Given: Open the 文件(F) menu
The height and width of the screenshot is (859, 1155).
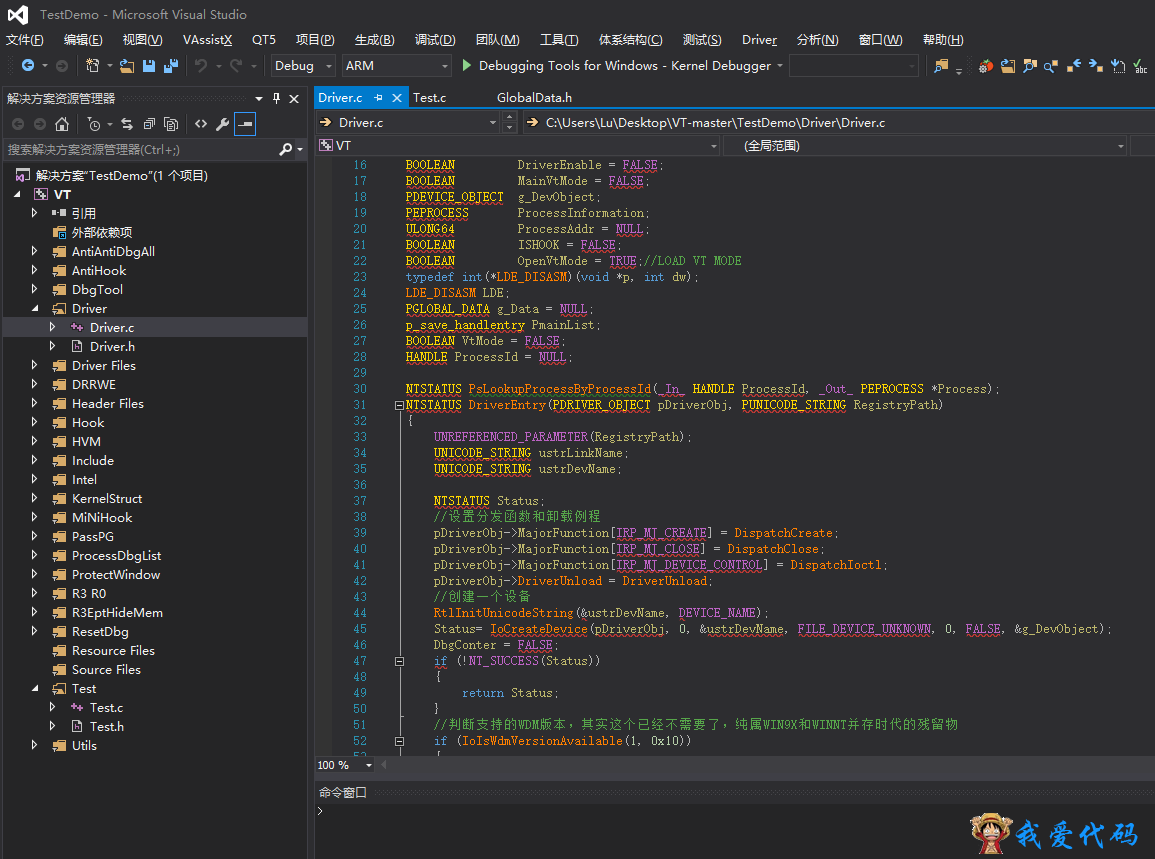Looking at the screenshot, I should pyautogui.click(x=24, y=40).
